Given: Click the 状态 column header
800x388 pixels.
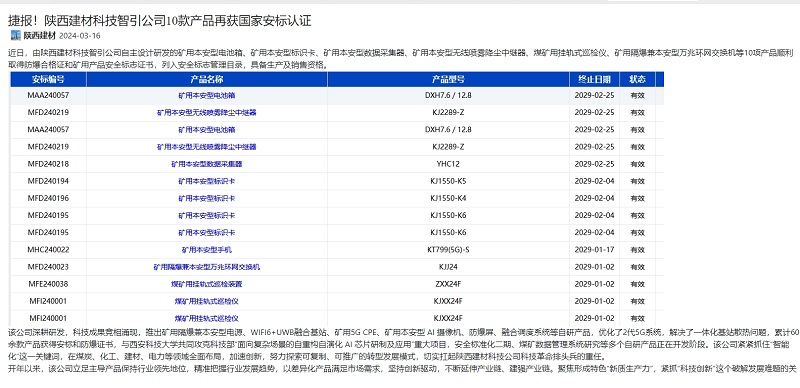Looking at the screenshot, I should click(637, 79).
